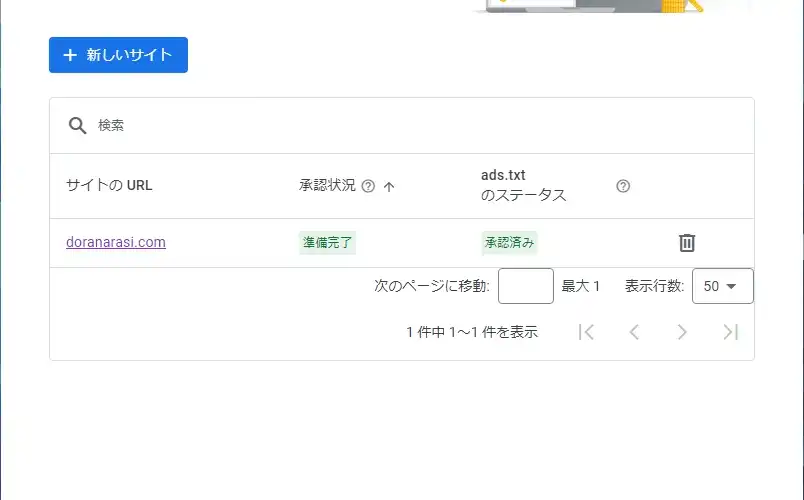Image resolution: width=804 pixels, height=500 pixels.
Task: Click the 承認済み ads.txt badge
Action: click(x=509, y=242)
